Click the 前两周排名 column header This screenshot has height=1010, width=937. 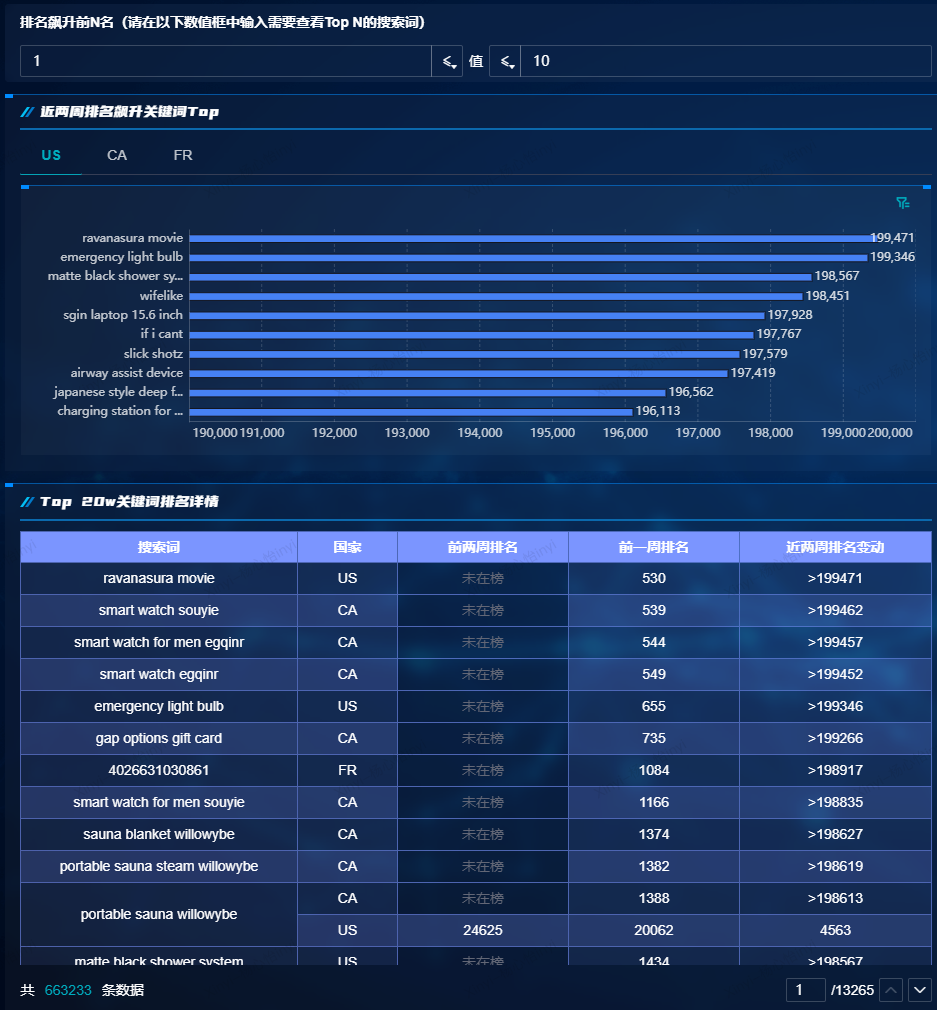[482, 547]
